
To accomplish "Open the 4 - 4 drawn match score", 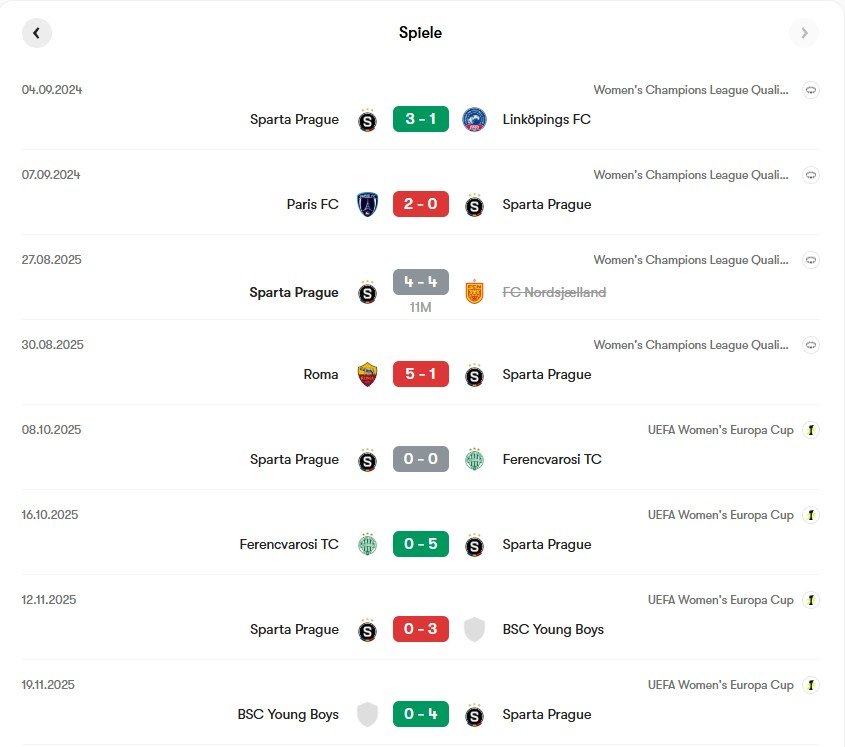I will (421, 283).
